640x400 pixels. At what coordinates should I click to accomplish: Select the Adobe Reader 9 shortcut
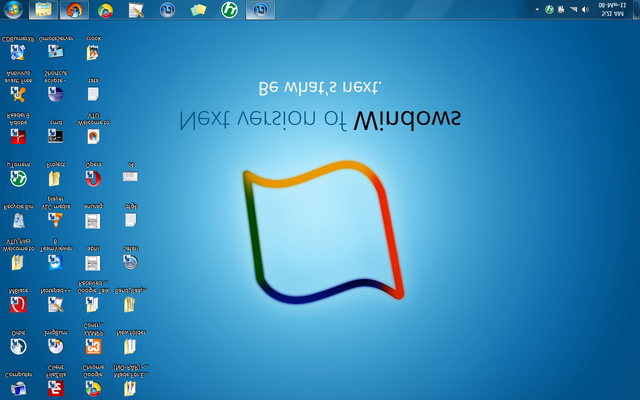pyautogui.click(x=18, y=129)
